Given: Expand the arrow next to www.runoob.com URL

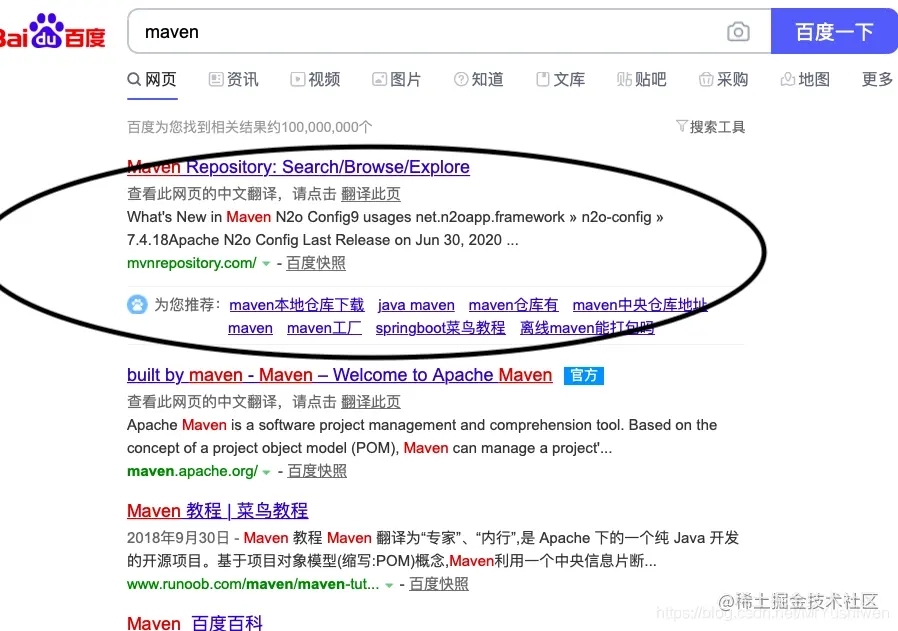Looking at the screenshot, I should coord(387,584).
